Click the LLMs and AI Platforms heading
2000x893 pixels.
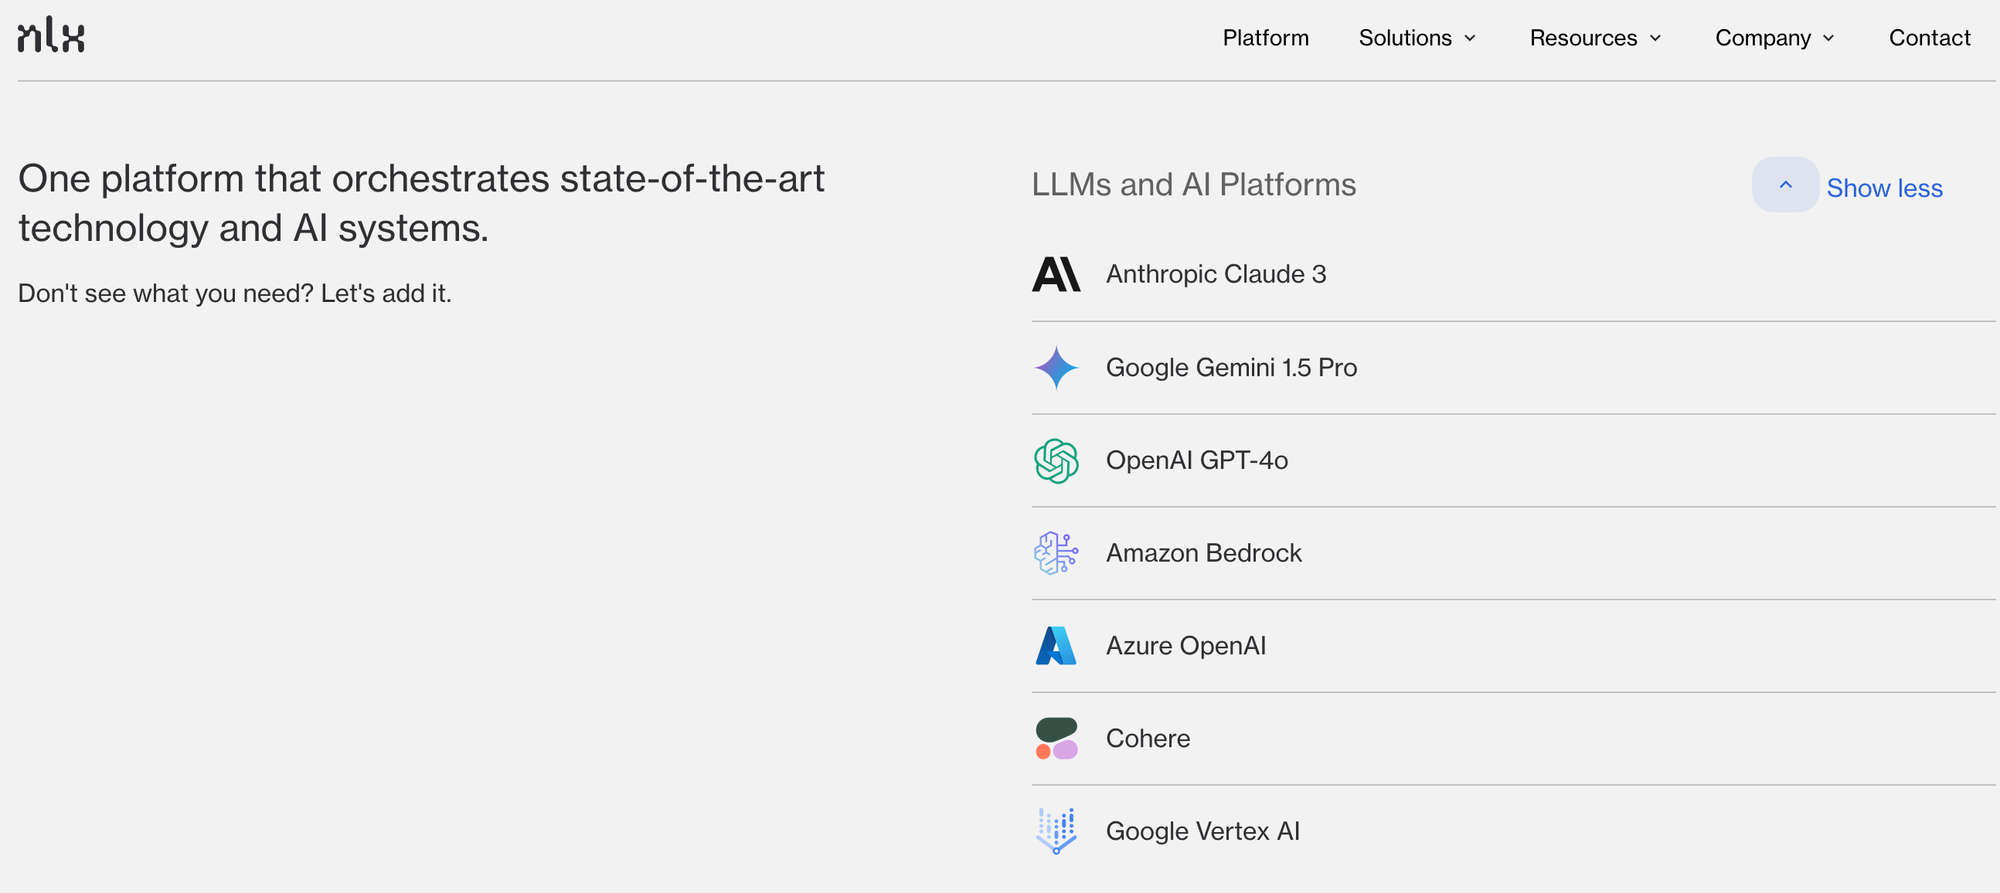(x=1194, y=185)
